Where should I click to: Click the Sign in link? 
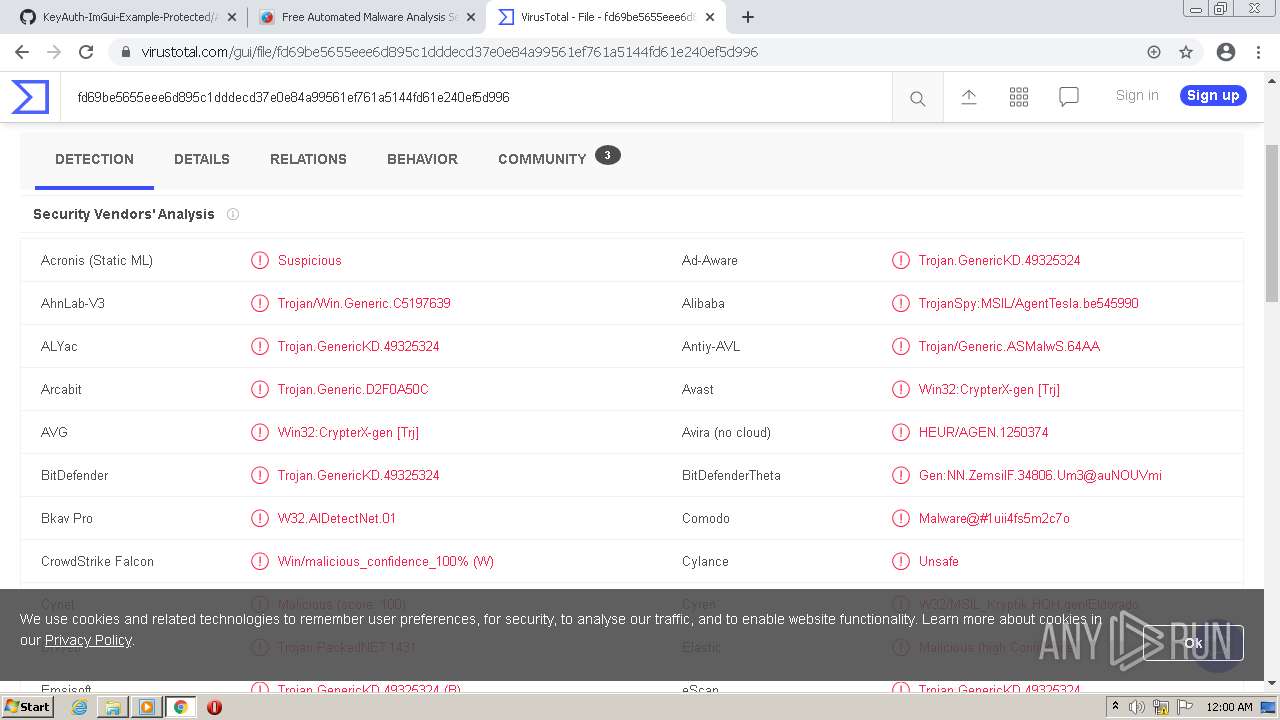1137,96
